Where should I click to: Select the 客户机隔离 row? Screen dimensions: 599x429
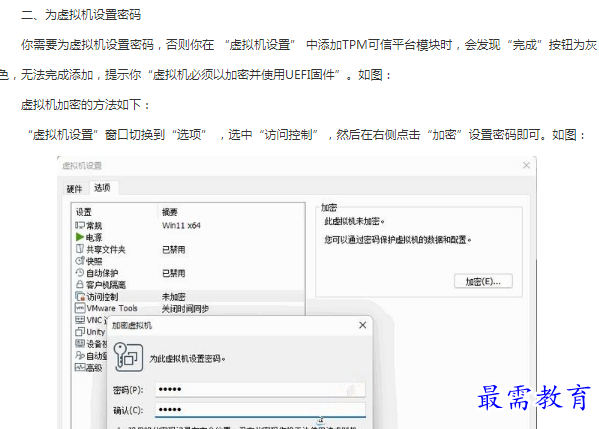tap(189, 285)
